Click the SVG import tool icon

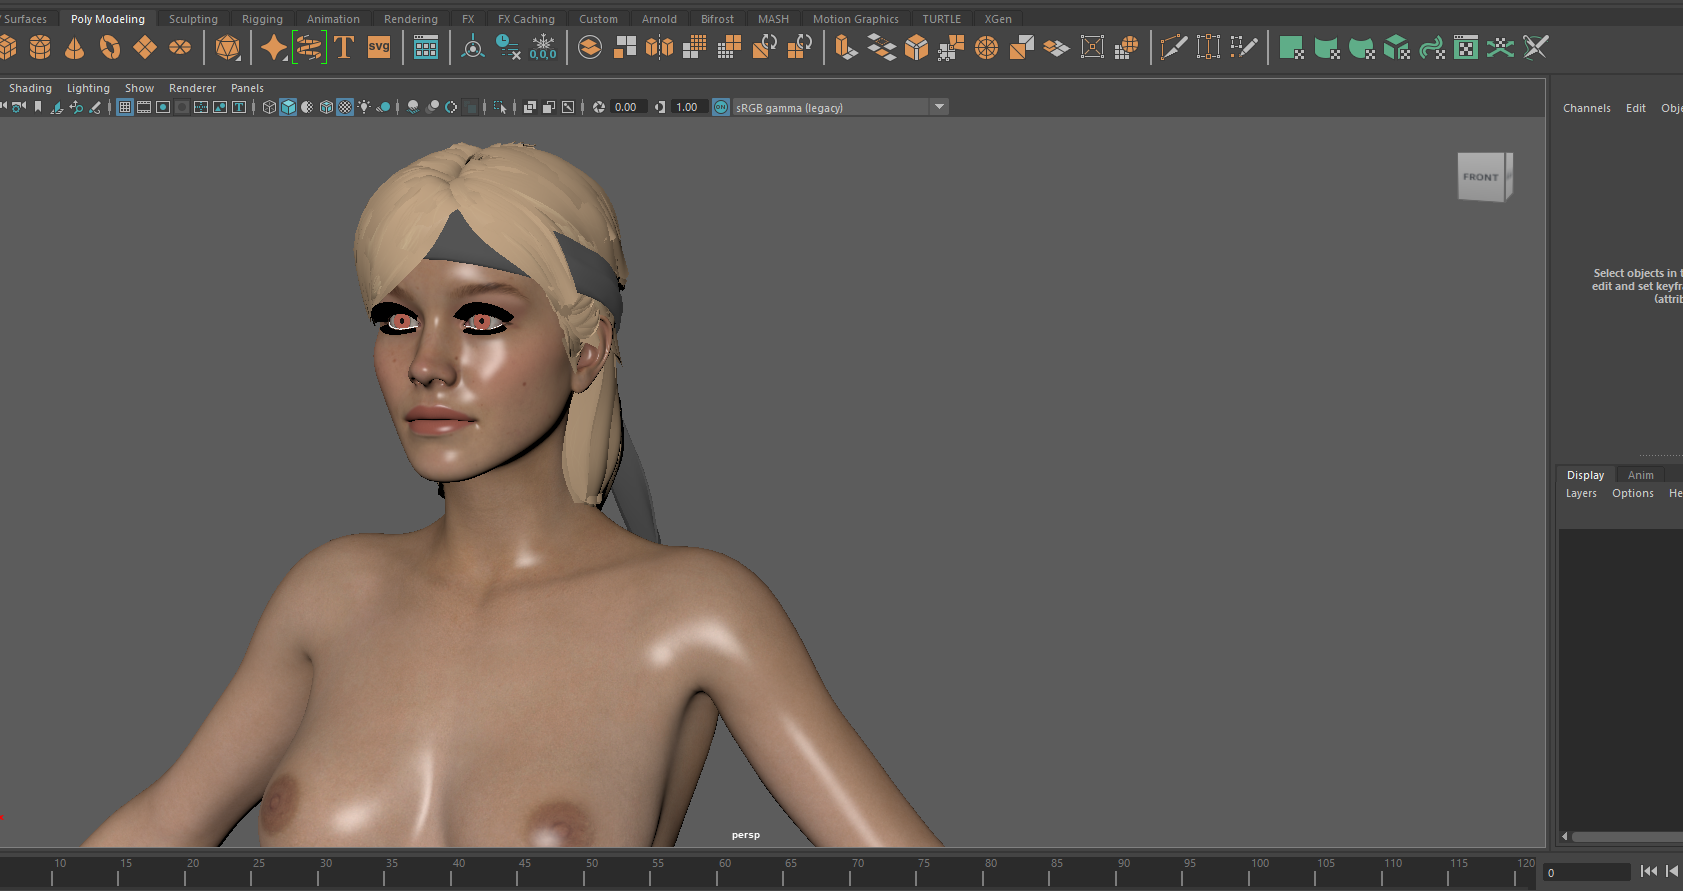[x=379, y=47]
